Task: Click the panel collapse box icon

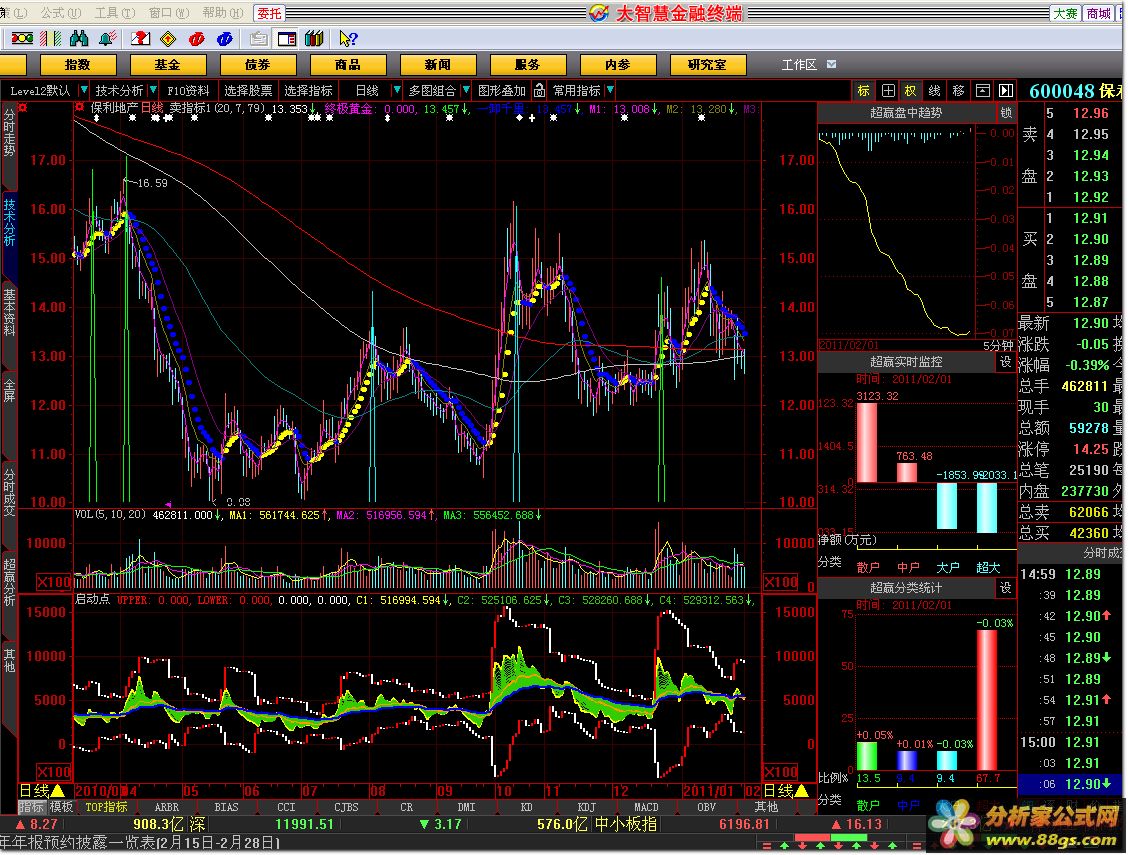Action: (982, 91)
